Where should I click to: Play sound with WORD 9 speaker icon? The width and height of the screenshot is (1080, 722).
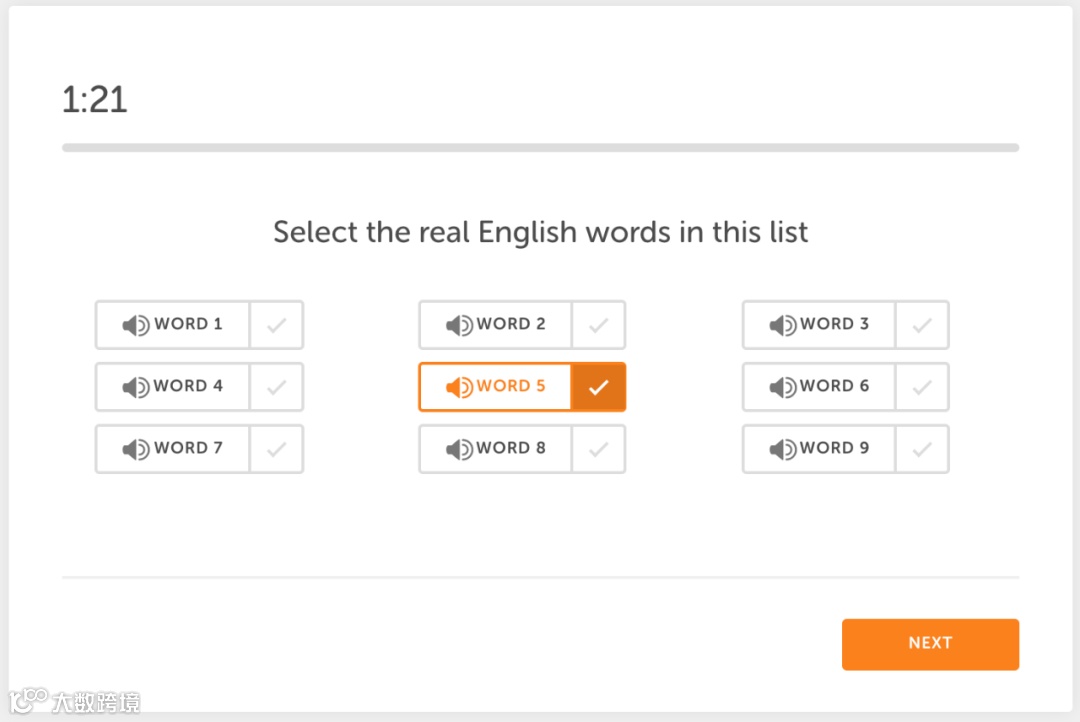tap(782, 449)
